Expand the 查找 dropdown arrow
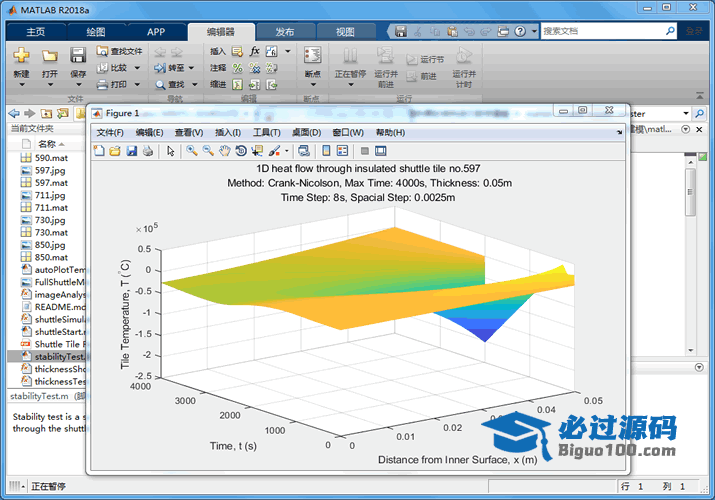Viewport: 715px width, 500px height. point(194,84)
